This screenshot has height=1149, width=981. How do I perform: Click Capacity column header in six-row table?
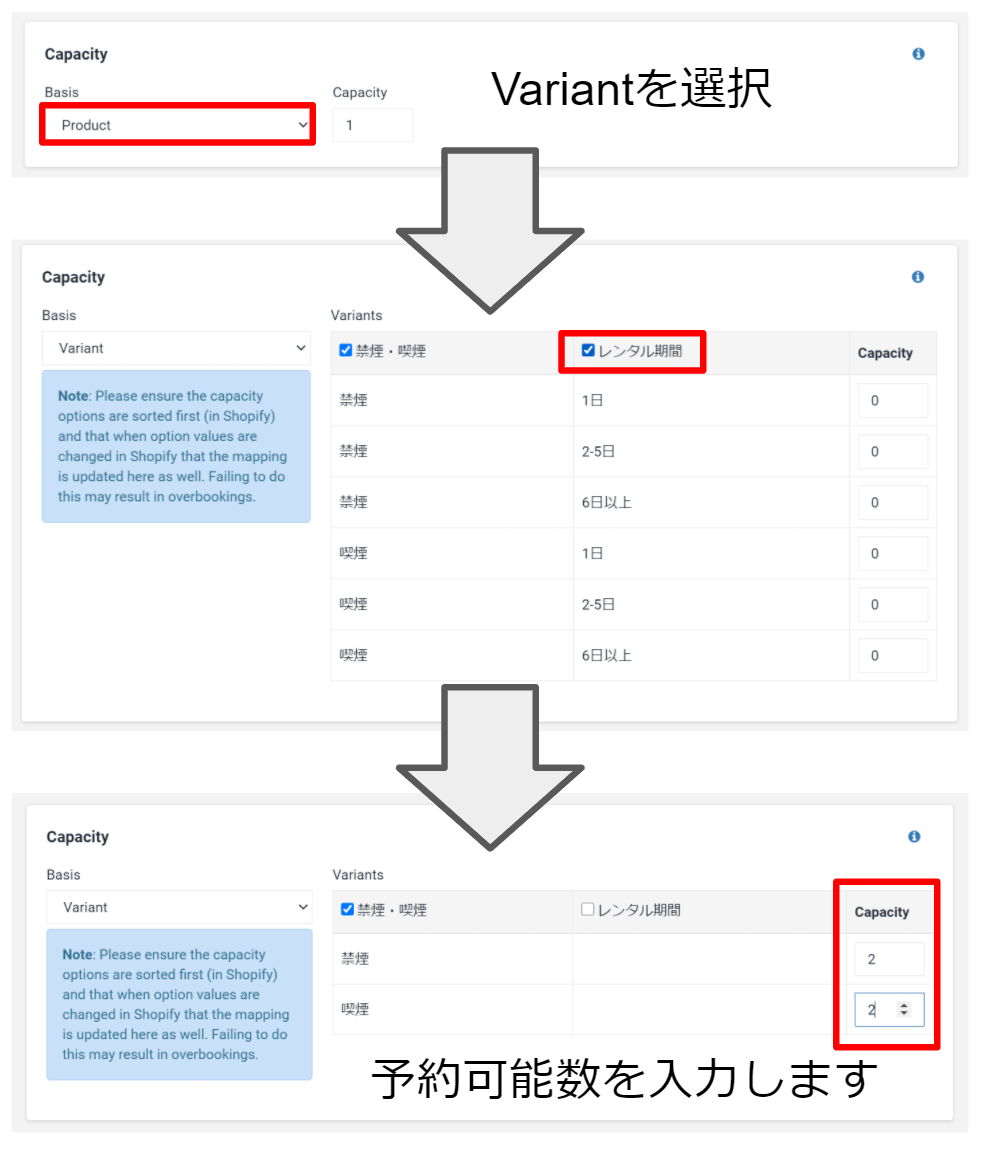(885, 353)
